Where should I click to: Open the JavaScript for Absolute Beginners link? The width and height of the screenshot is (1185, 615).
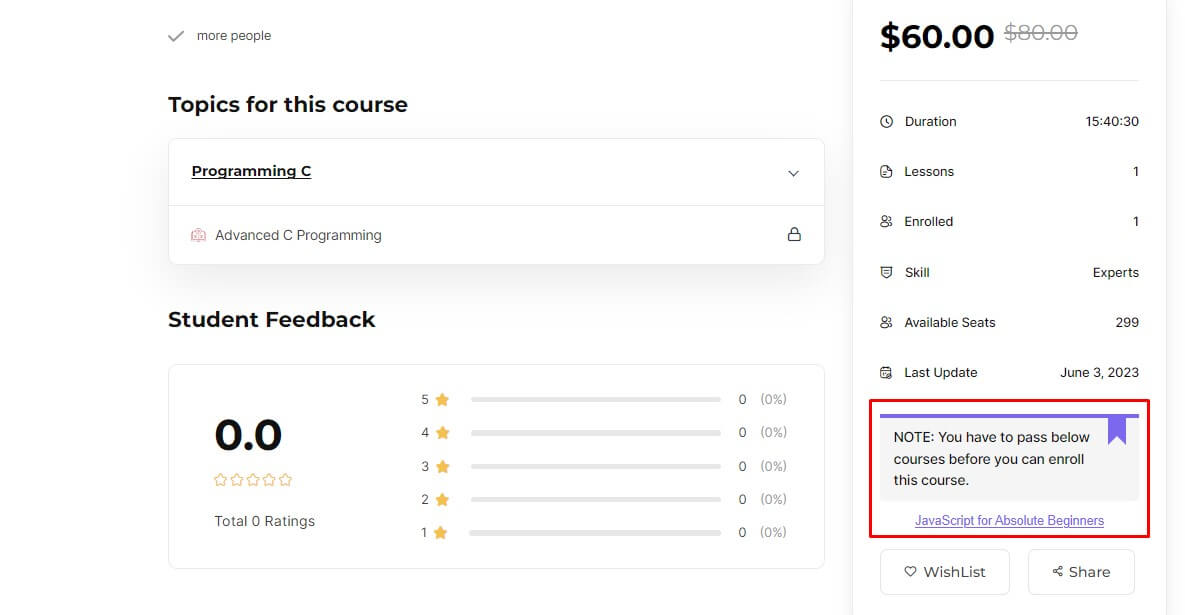click(1009, 520)
